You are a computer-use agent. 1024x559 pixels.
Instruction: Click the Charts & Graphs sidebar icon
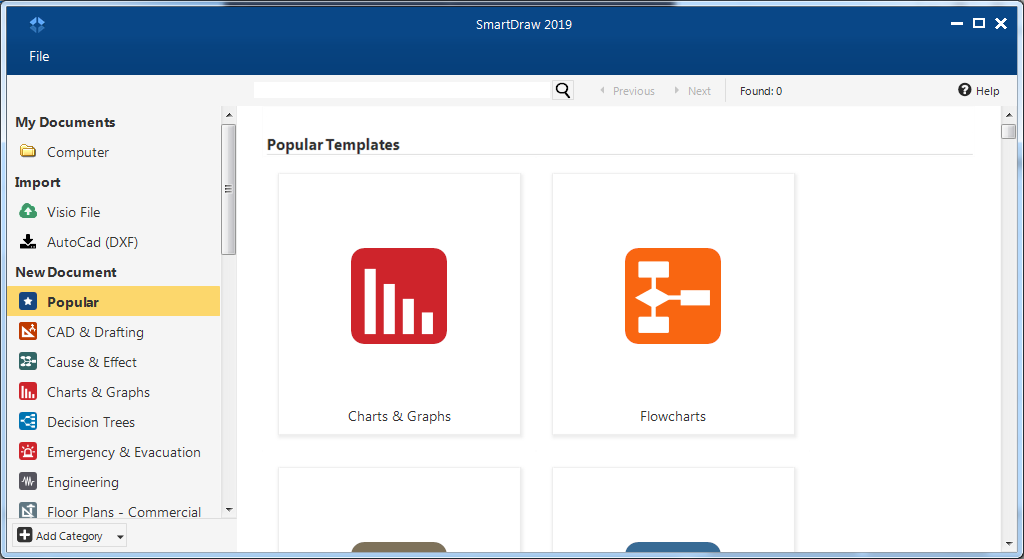coord(28,392)
